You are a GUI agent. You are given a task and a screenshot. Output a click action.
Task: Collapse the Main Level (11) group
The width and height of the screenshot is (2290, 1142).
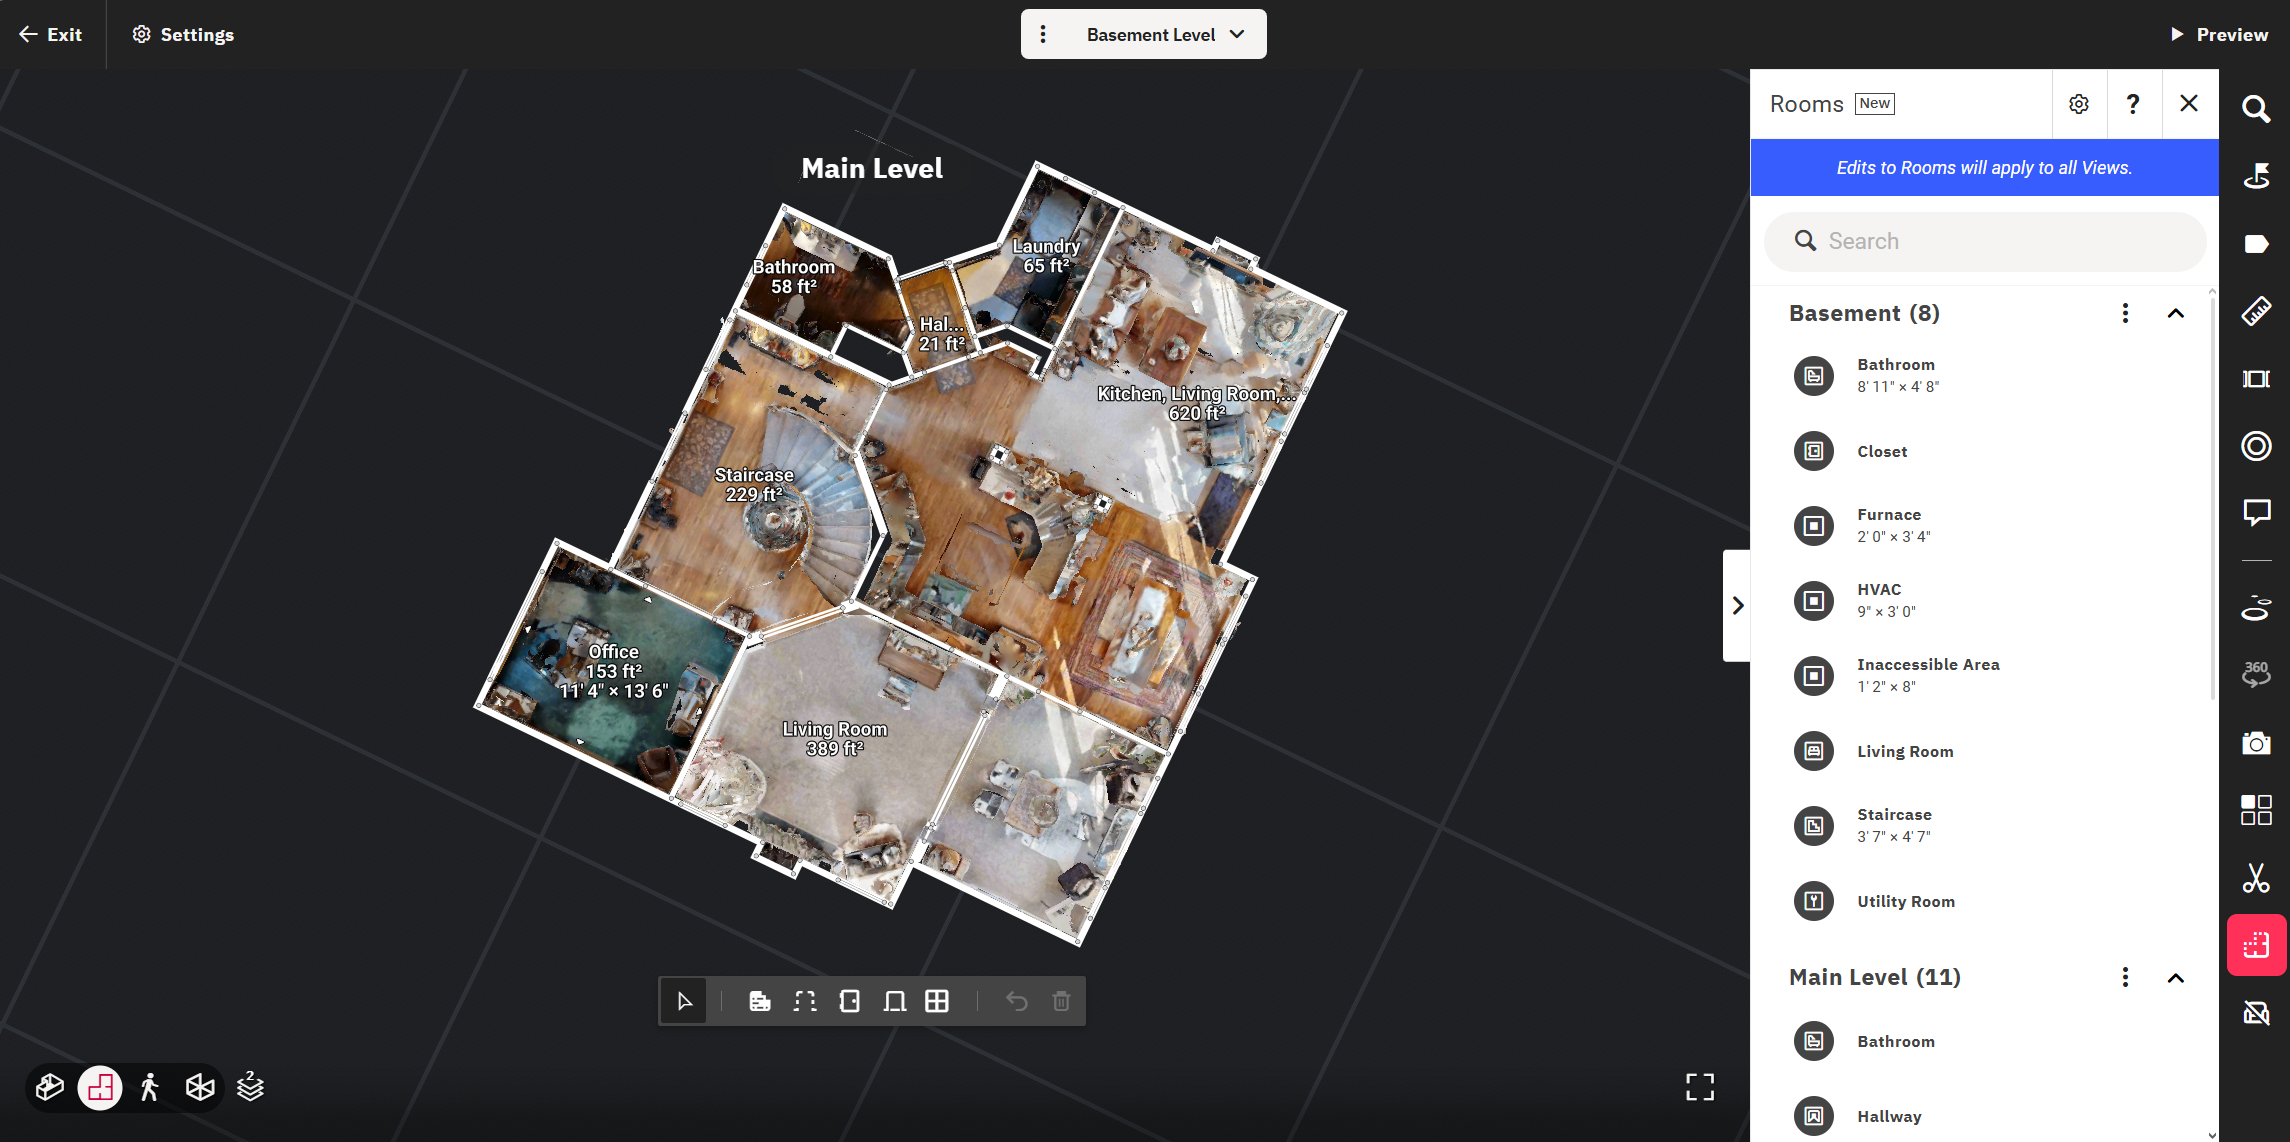(2175, 977)
